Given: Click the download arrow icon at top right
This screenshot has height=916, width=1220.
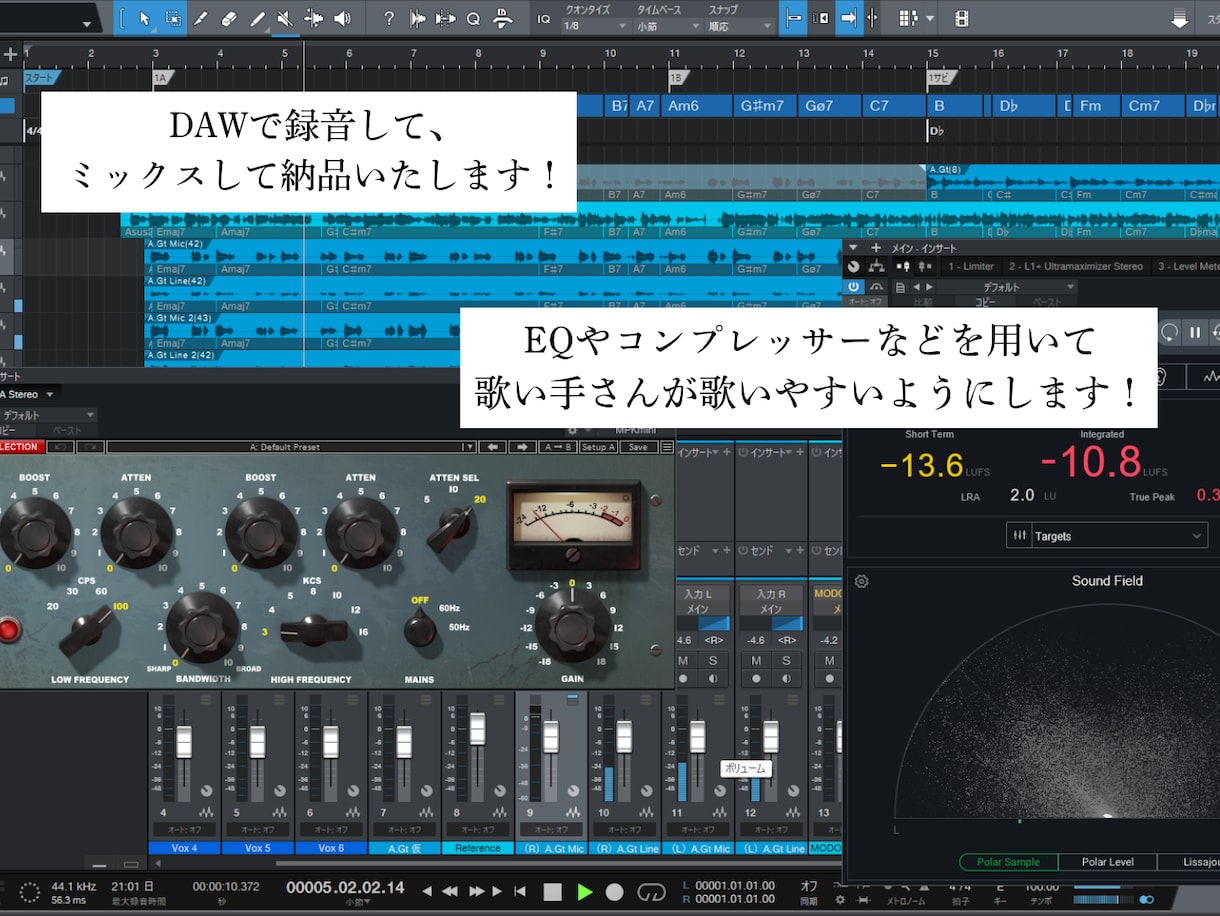Looking at the screenshot, I should [1180, 18].
